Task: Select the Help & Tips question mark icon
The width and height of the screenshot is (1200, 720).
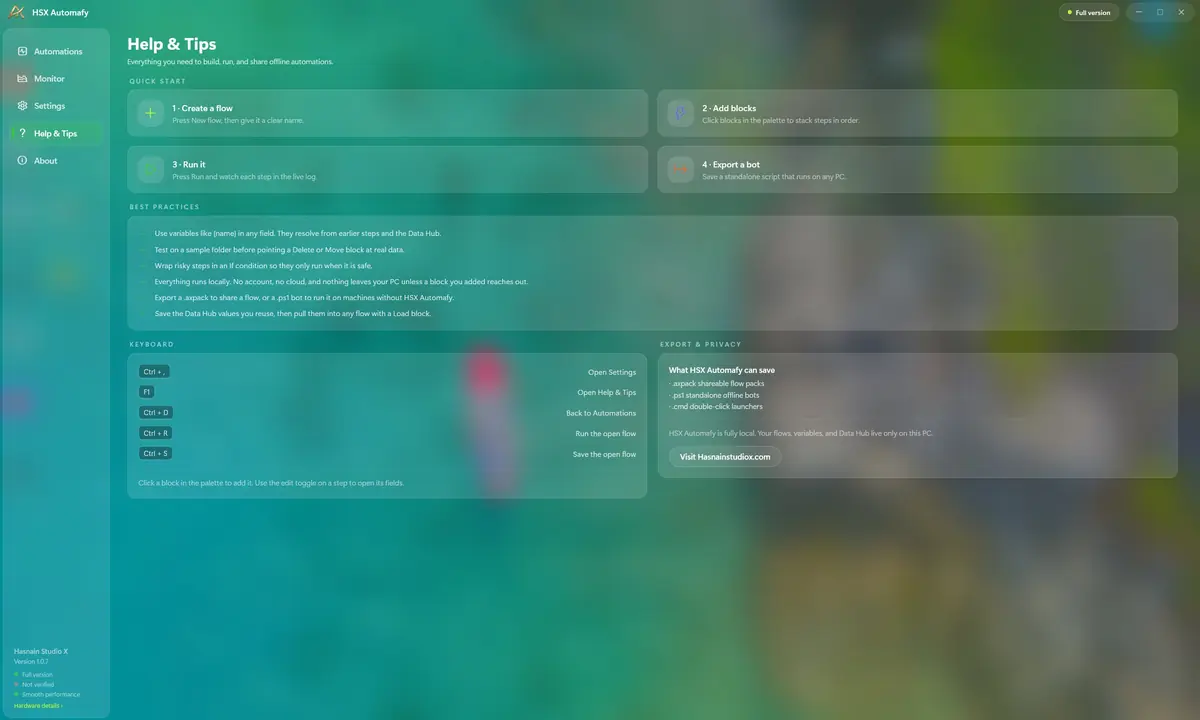Action: (x=22, y=133)
